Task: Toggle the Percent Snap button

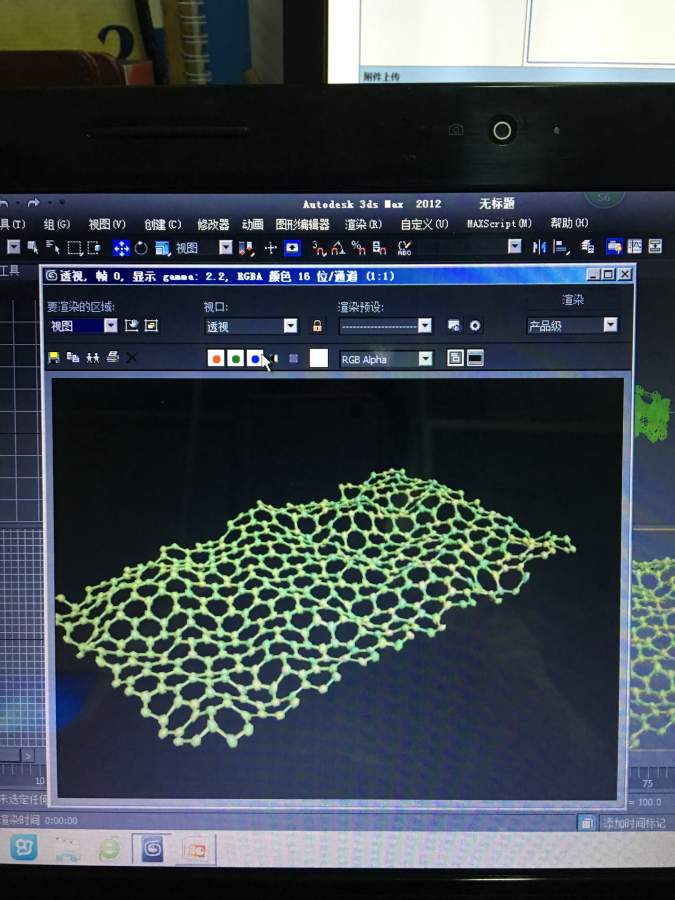Action: point(359,247)
